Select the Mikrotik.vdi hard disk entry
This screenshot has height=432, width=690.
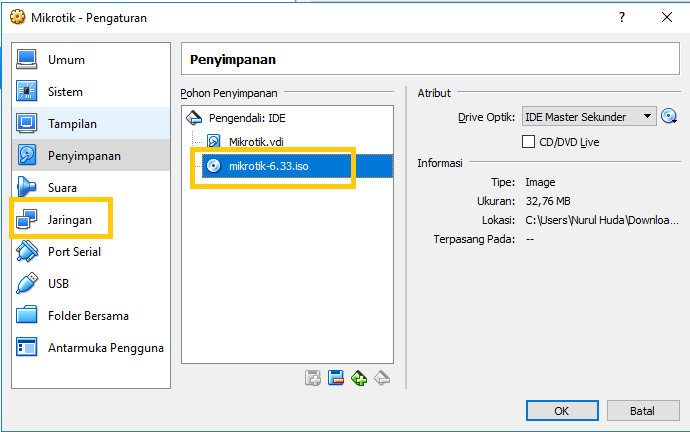tap(256, 142)
